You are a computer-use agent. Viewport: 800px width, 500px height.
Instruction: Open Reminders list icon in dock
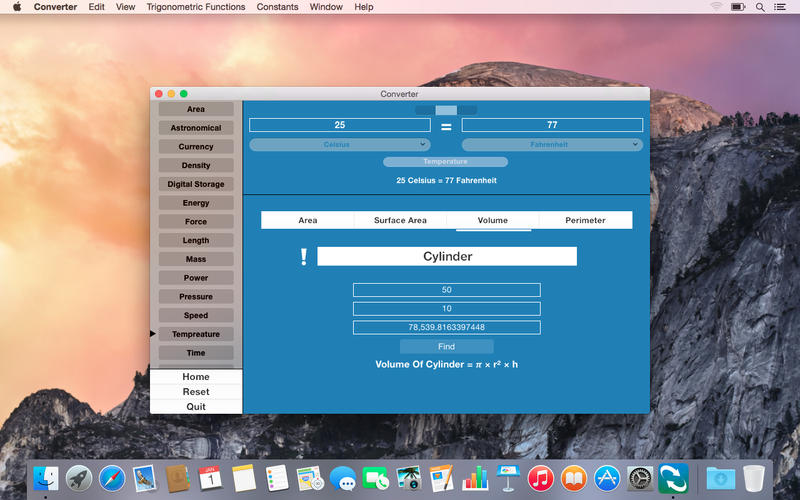[277, 479]
